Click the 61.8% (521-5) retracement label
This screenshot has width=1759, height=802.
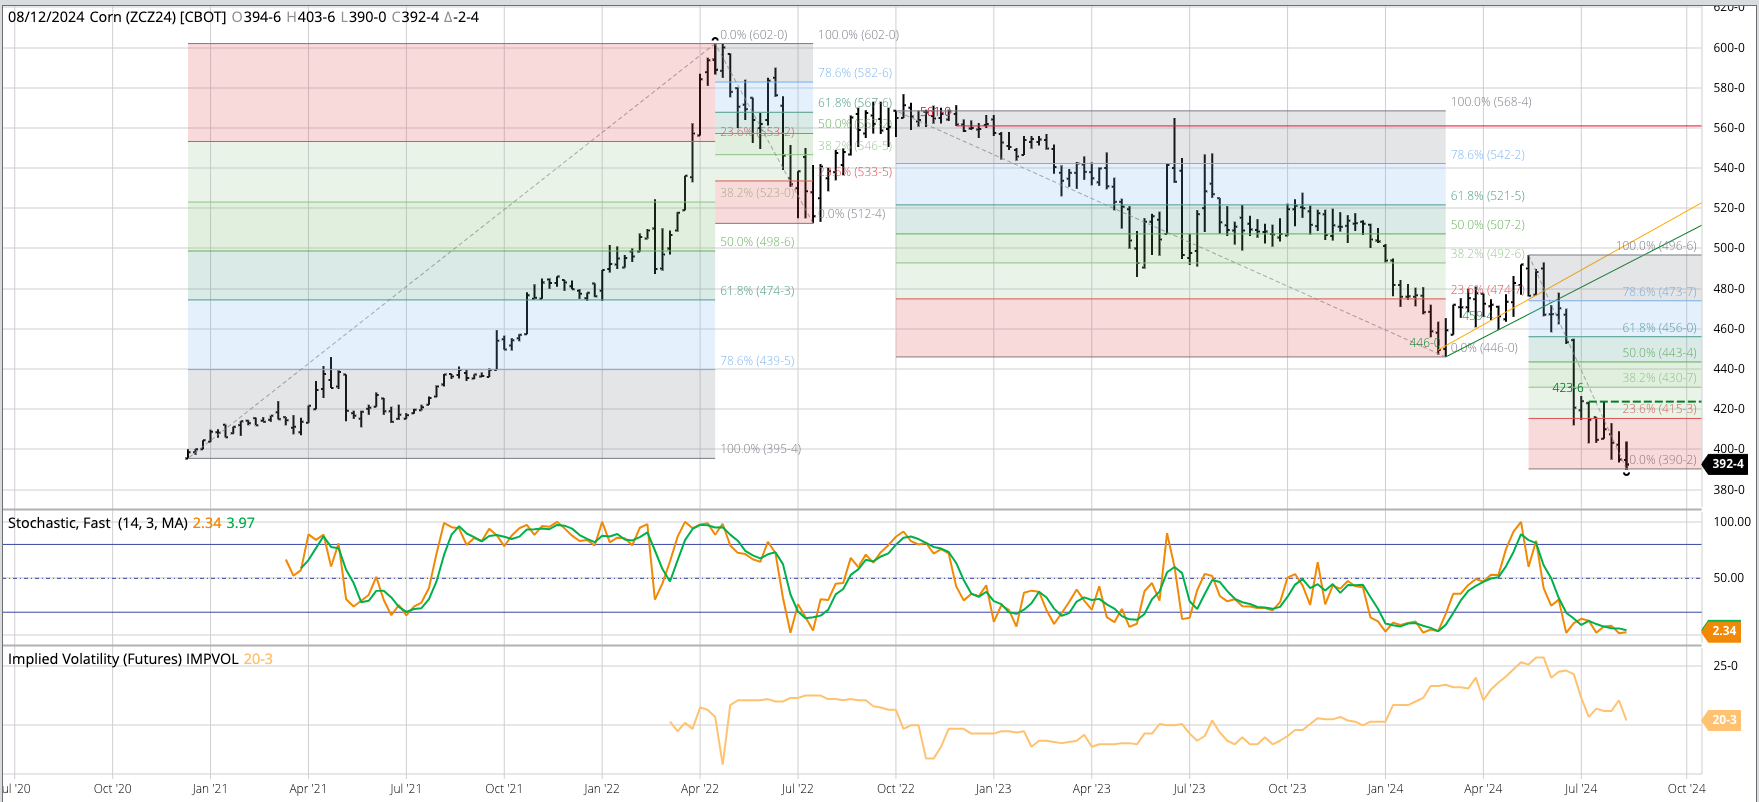tap(1487, 196)
